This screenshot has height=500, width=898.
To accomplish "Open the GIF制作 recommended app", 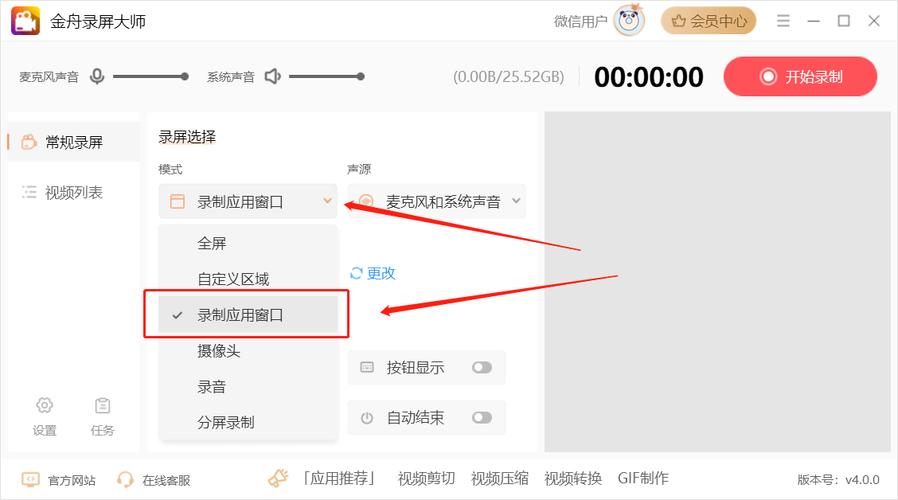I will 643,478.
